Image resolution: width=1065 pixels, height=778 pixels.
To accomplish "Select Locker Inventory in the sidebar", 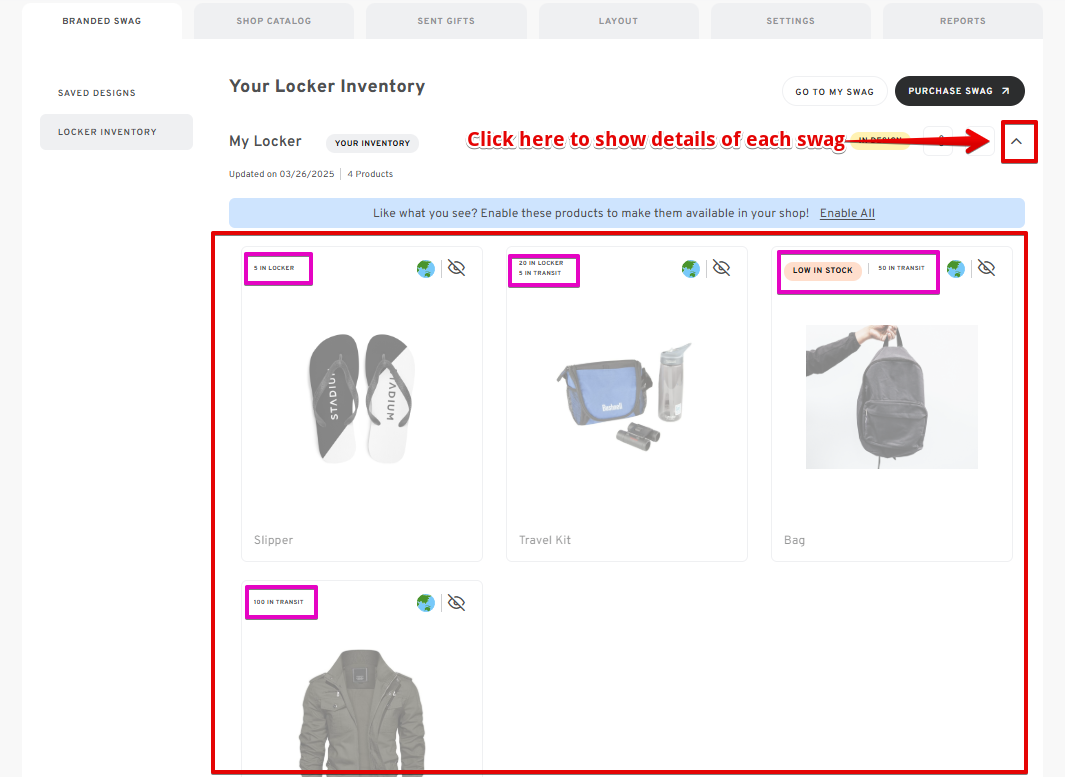I will pos(116,132).
